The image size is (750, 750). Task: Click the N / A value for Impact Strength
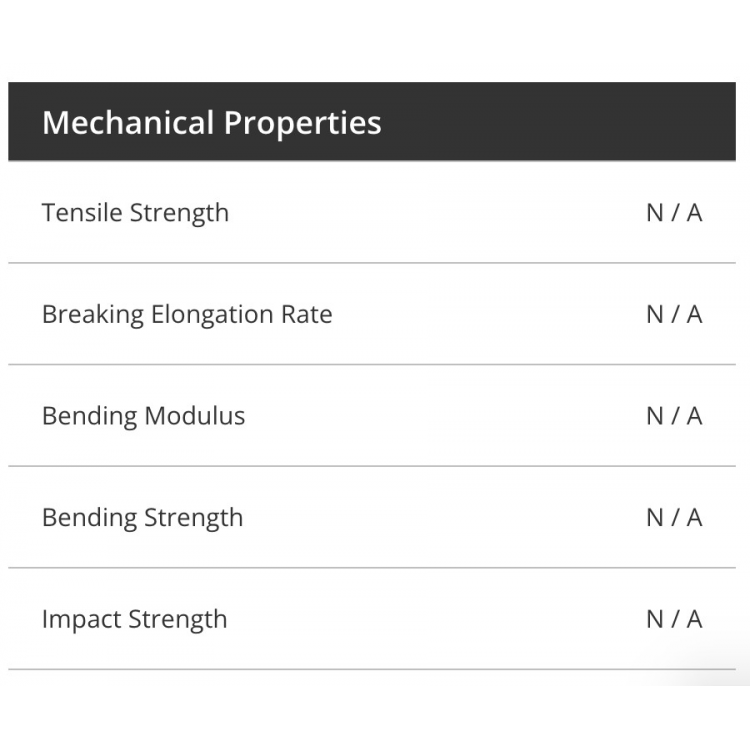674,619
